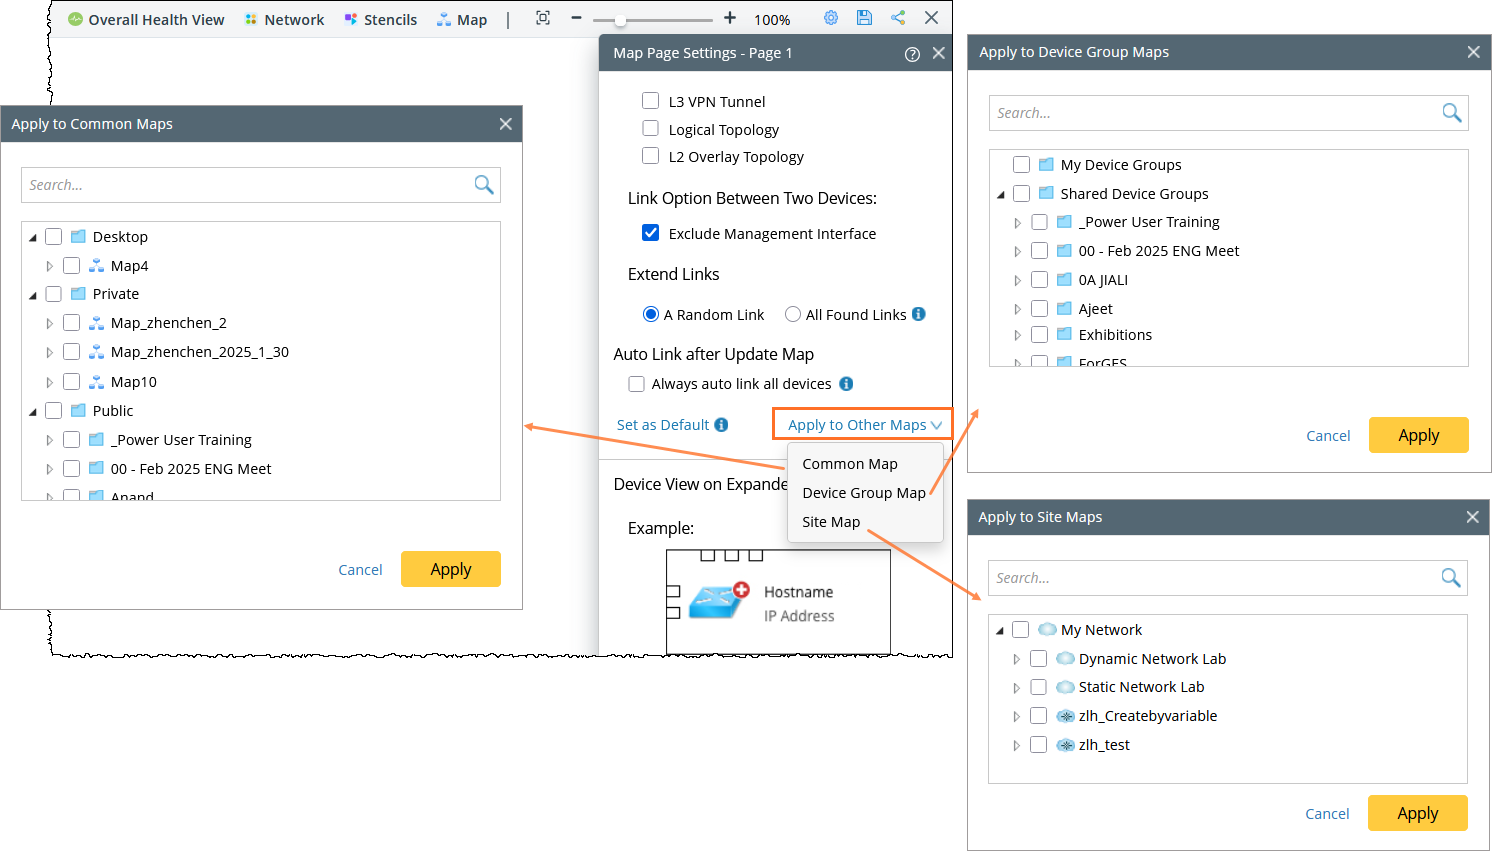Open map settings gear icon

point(831,18)
